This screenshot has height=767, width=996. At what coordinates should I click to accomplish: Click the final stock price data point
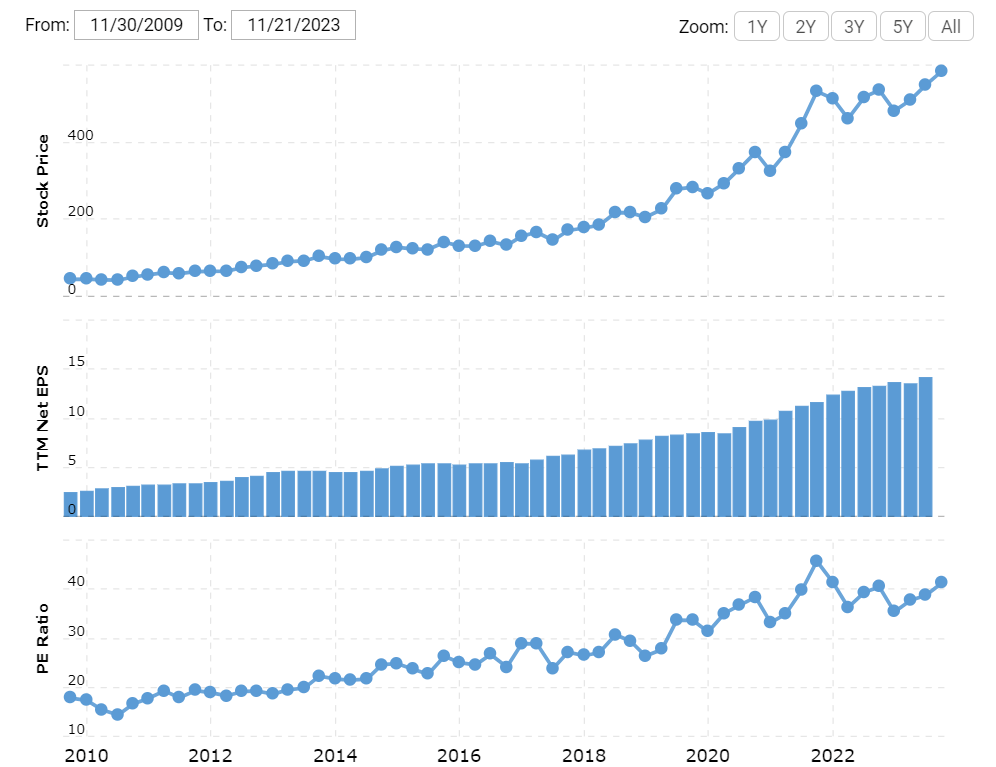point(941,71)
